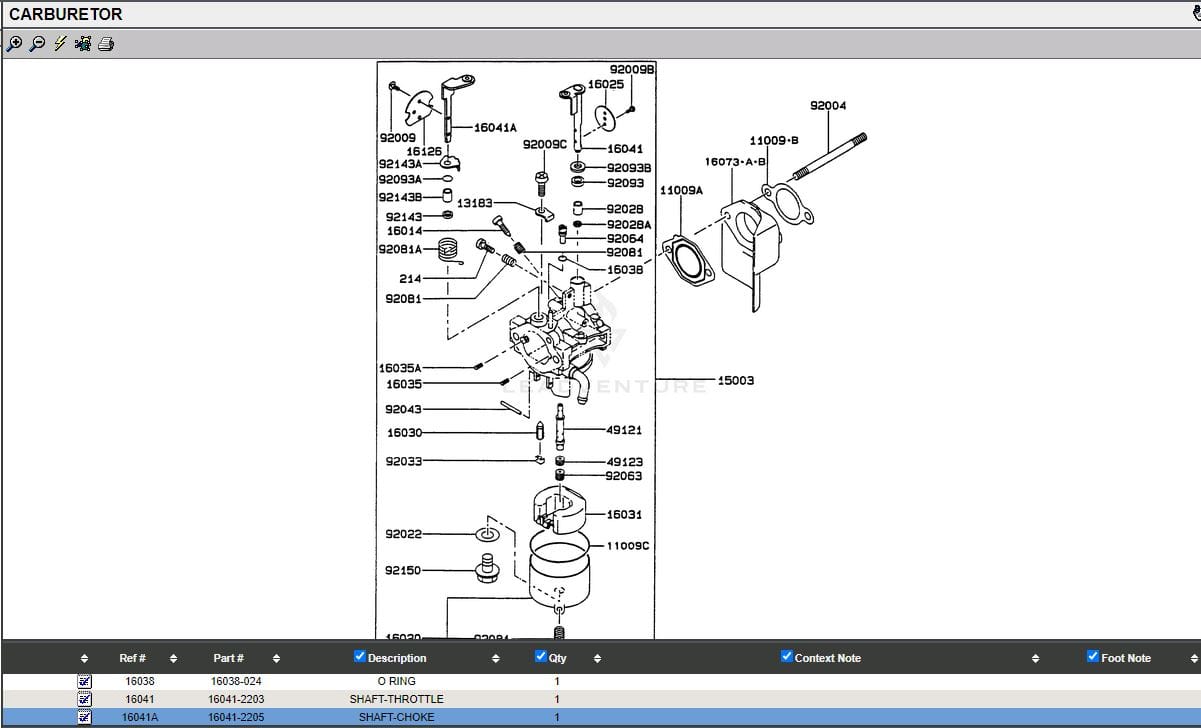The width and height of the screenshot is (1201, 728).
Task: Click the Part # column header
Action: pos(228,658)
